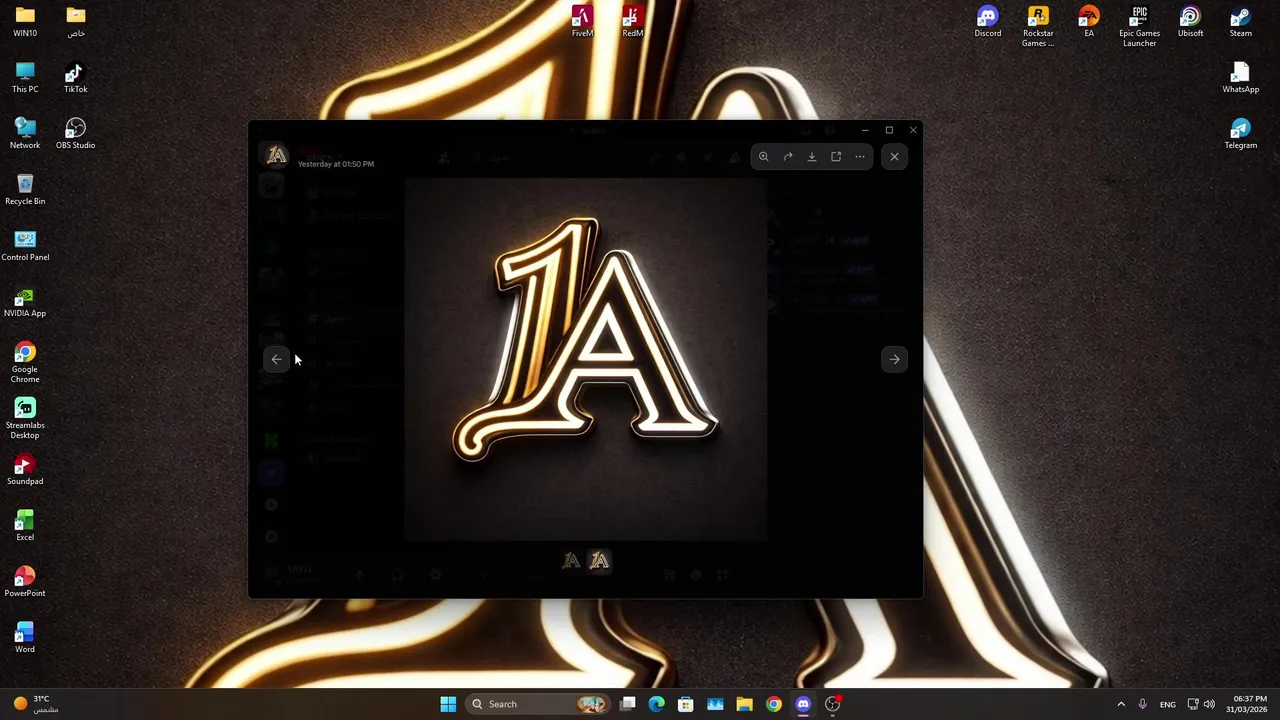The width and height of the screenshot is (1280, 720).
Task: Open OBS Studio from taskbar
Action: click(x=832, y=704)
